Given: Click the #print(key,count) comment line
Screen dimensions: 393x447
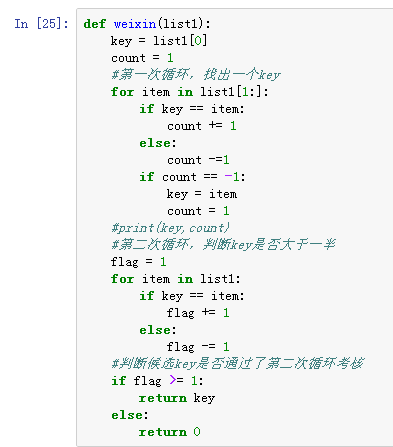Looking at the screenshot, I should tap(170, 228).
